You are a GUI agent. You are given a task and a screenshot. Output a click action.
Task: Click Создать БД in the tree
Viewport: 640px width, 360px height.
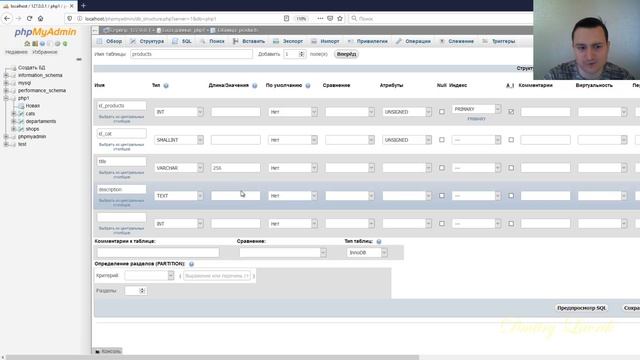pos(31,68)
